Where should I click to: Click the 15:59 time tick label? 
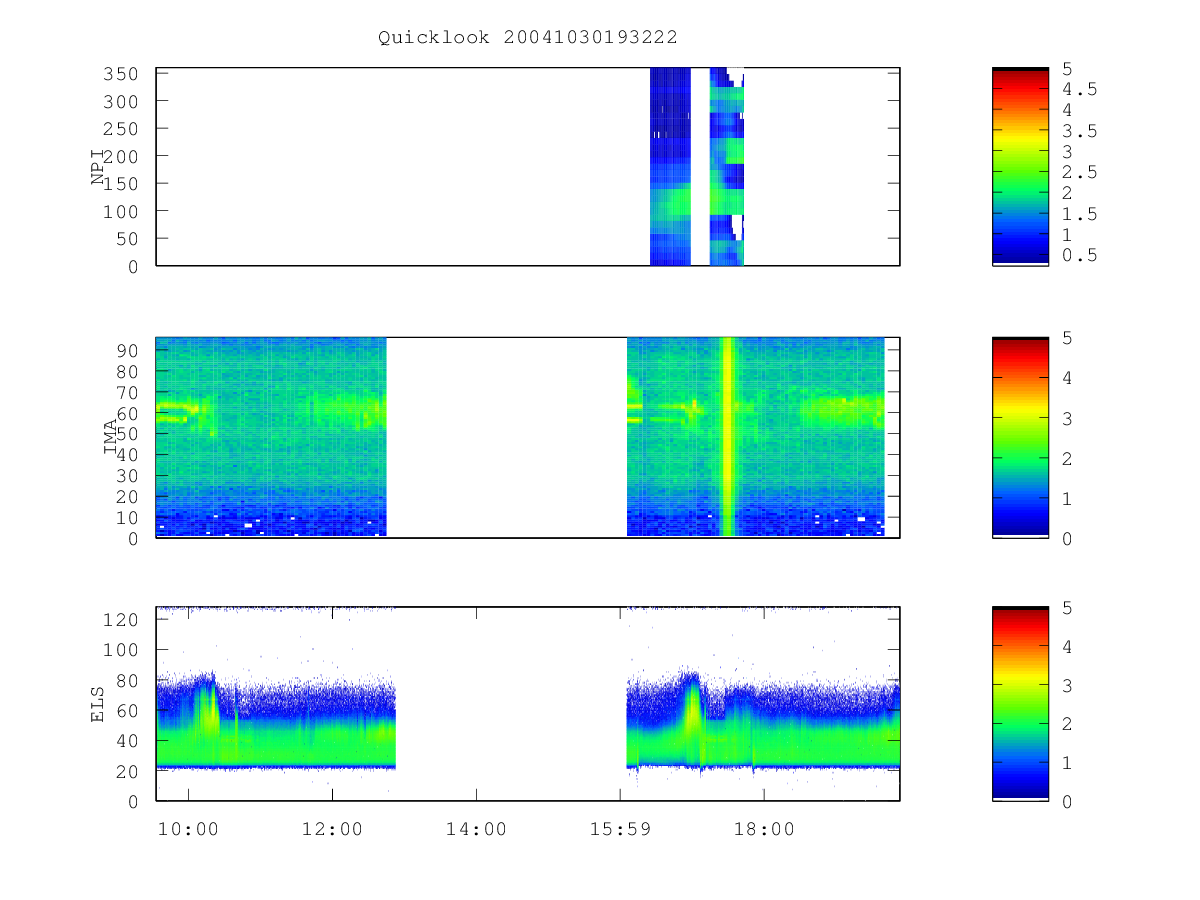click(620, 829)
